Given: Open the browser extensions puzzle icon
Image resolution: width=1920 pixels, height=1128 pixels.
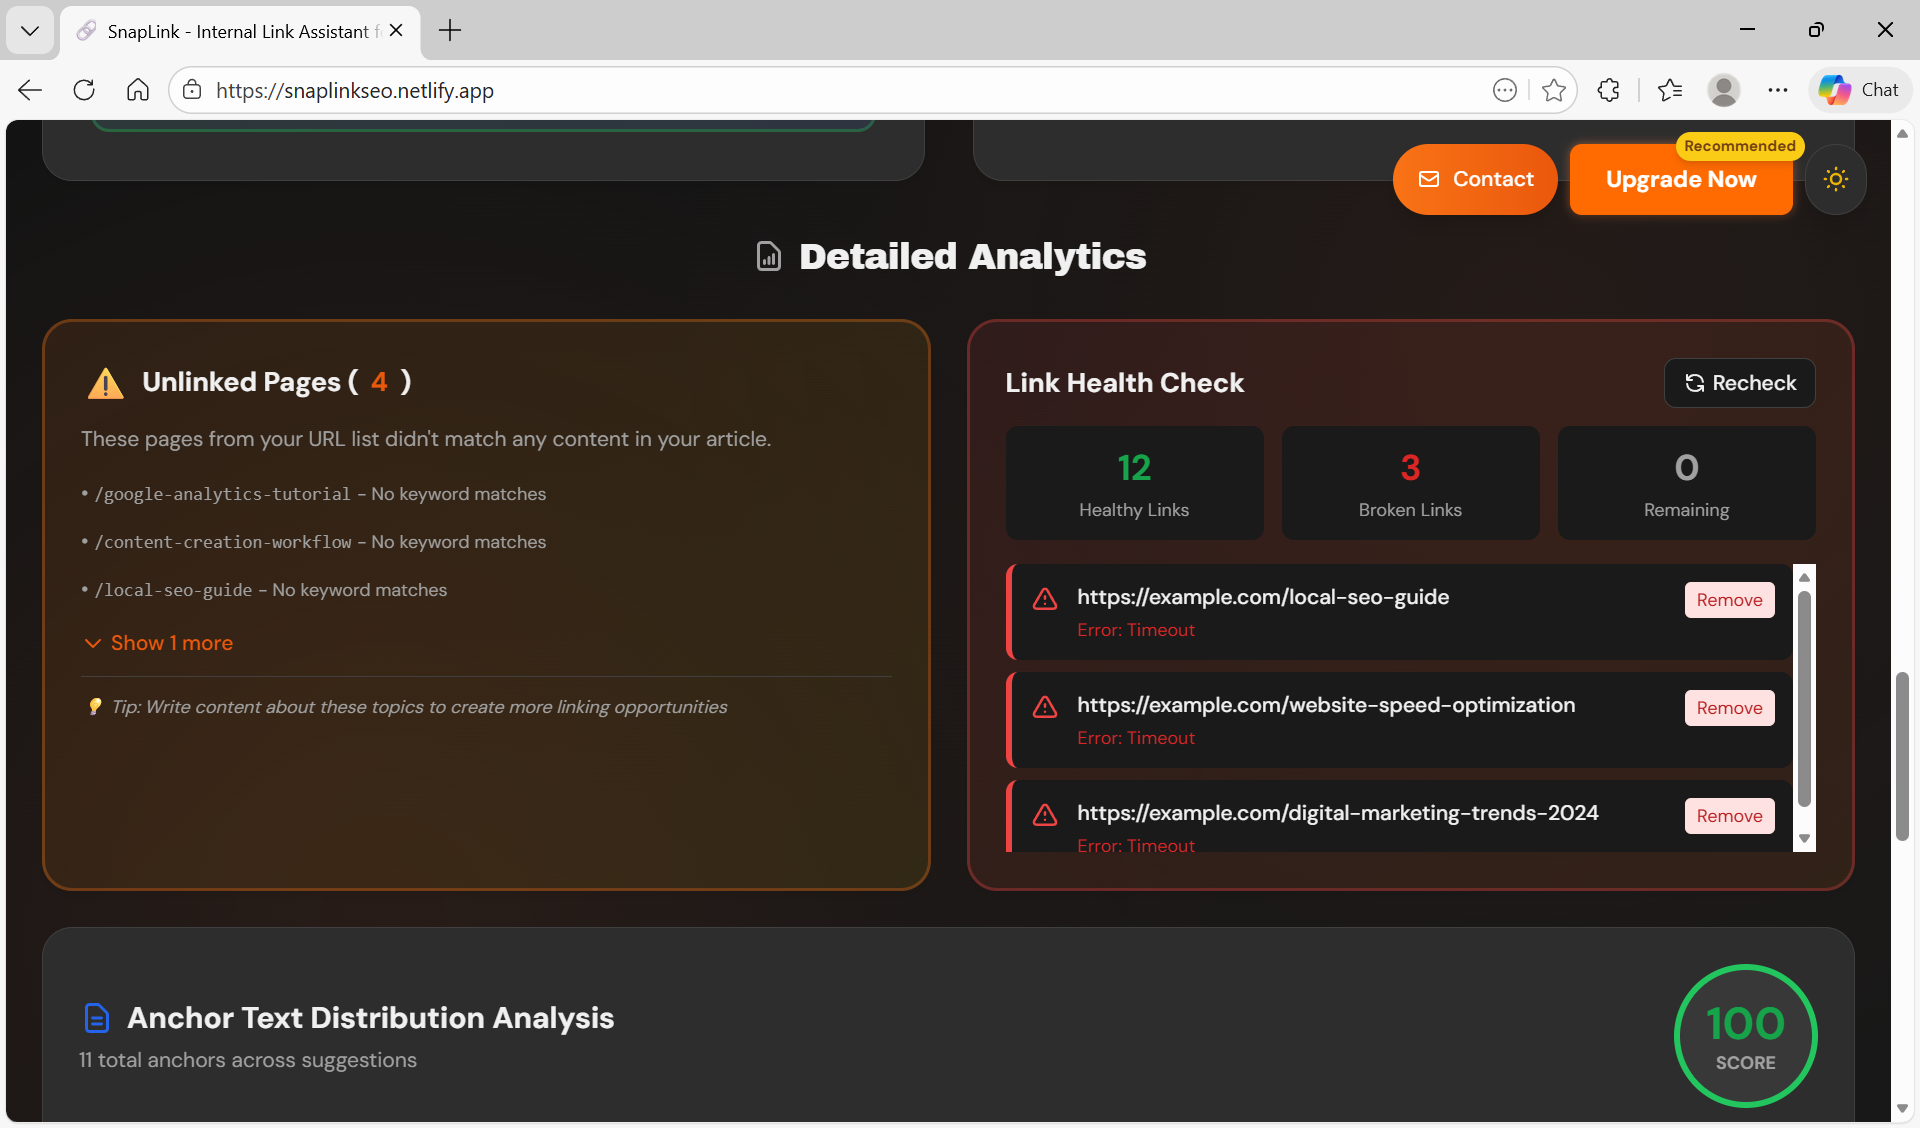Looking at the screenshot, I should pyautogui.click(x=1609, y=90).
